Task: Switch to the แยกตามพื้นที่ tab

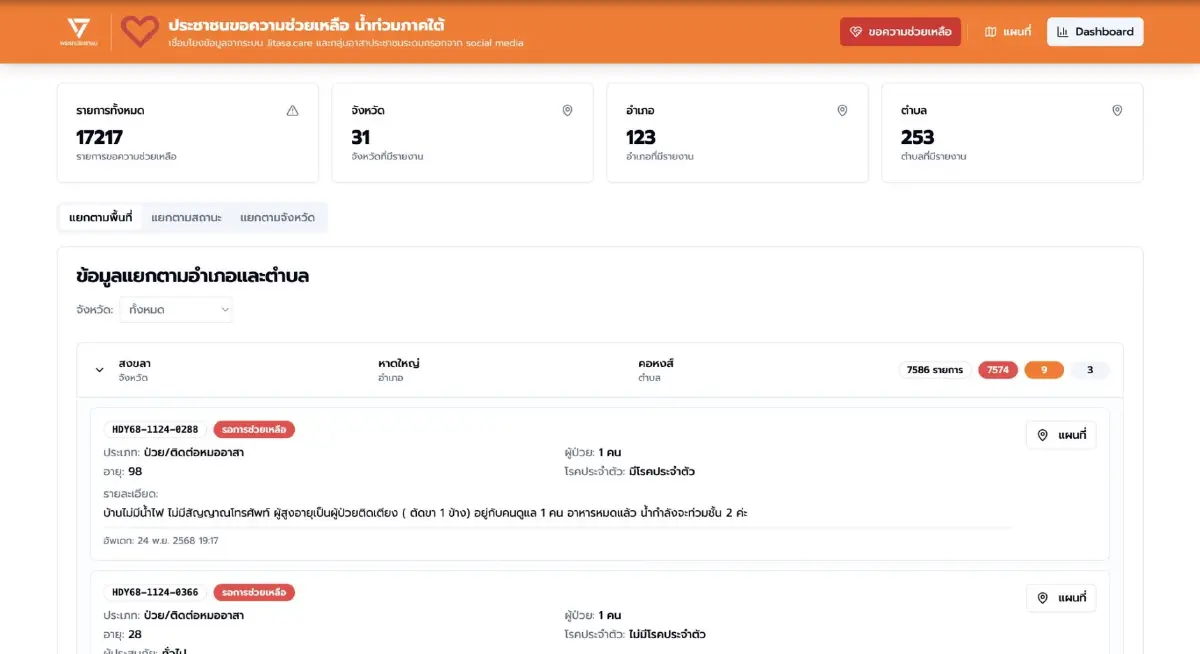Action: (101, 217)
